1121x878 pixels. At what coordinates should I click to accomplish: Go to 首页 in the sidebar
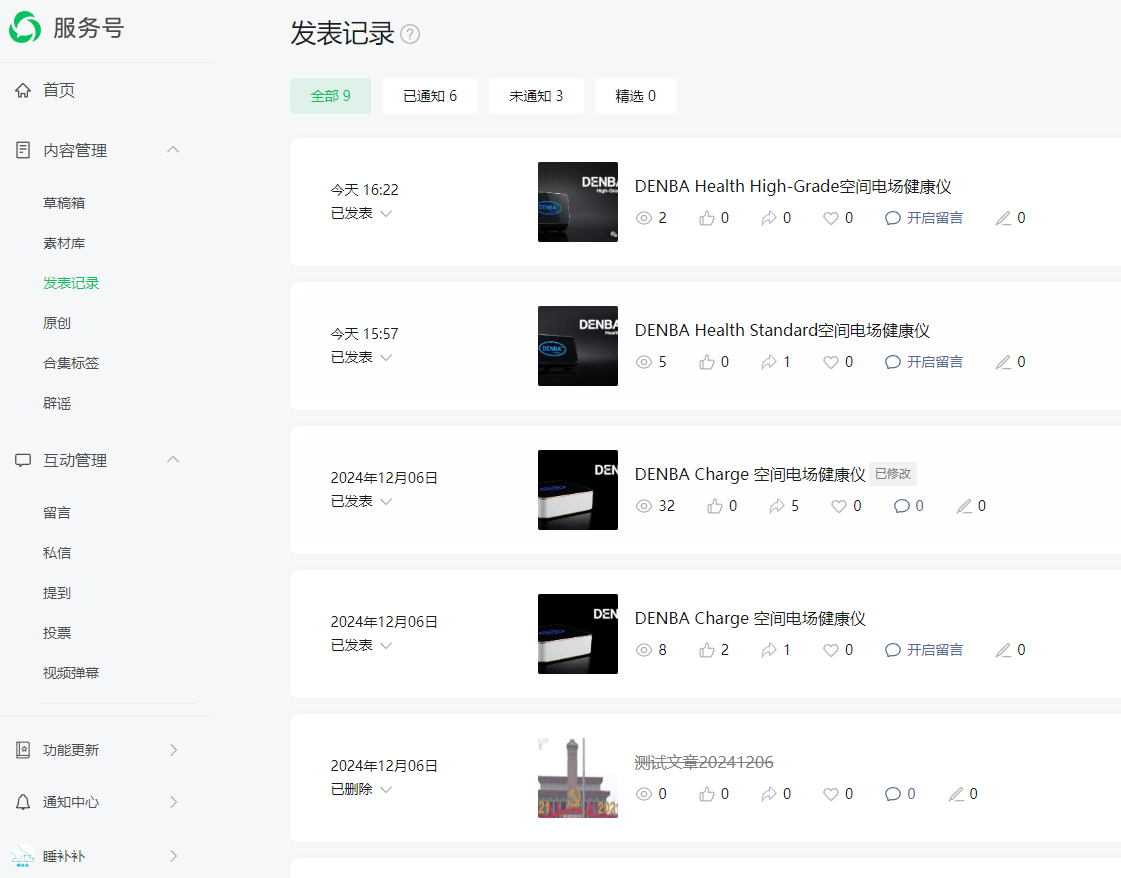click(59, 90)
